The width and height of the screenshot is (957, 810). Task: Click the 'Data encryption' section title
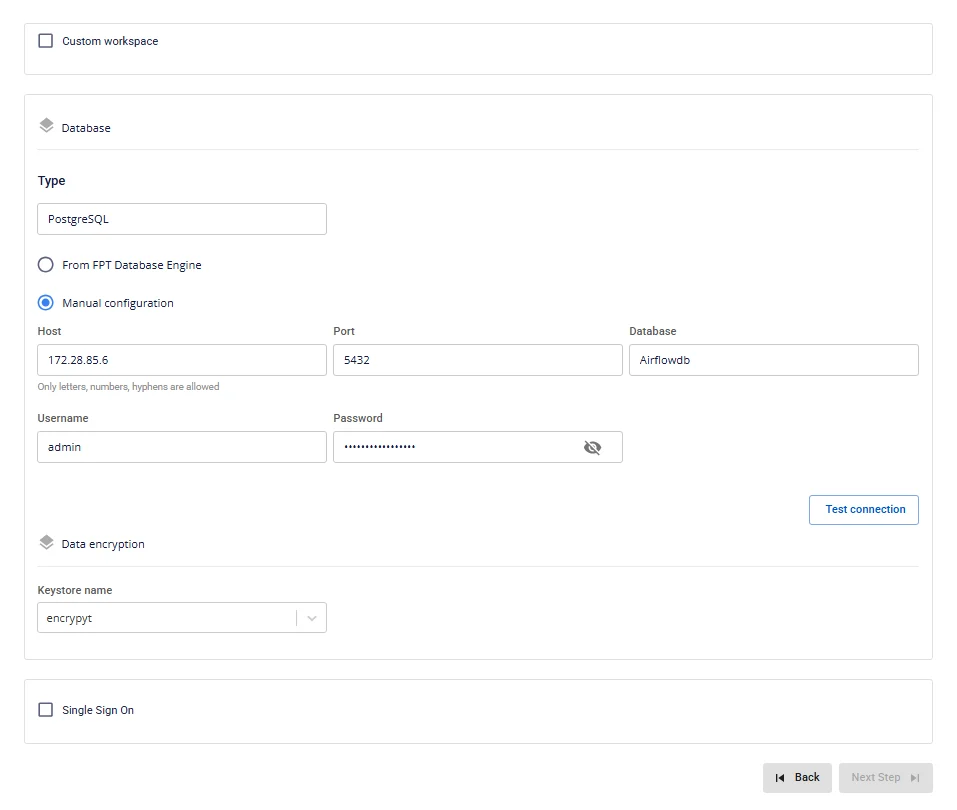(x=103, y=544)
